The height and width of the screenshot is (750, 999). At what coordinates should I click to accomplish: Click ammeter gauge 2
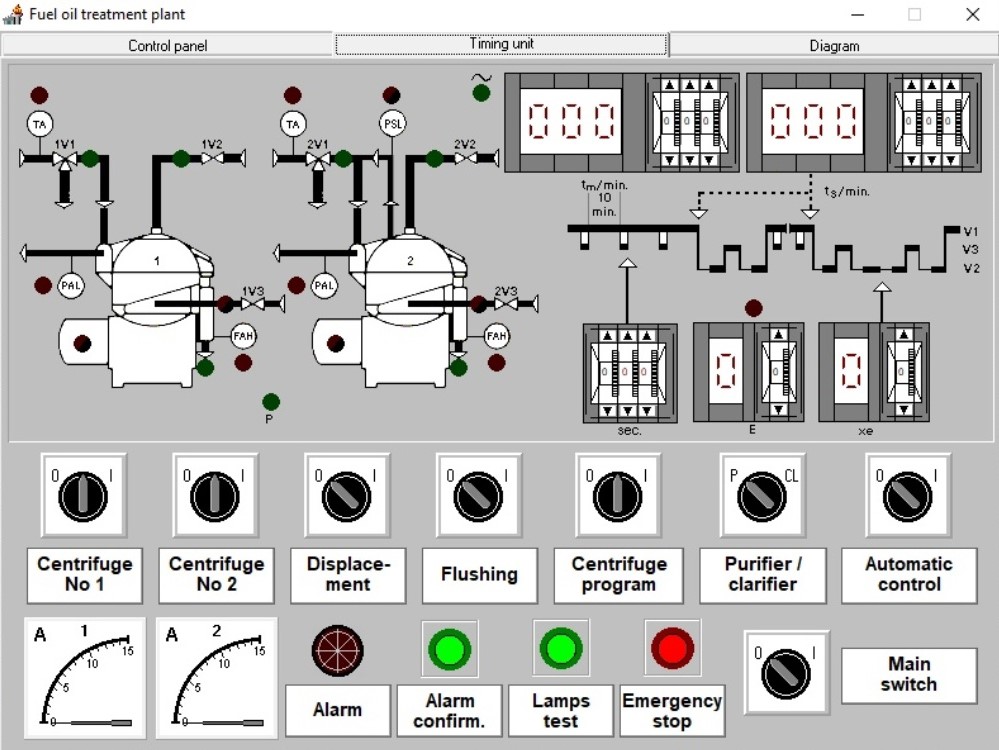pos(217,678)
